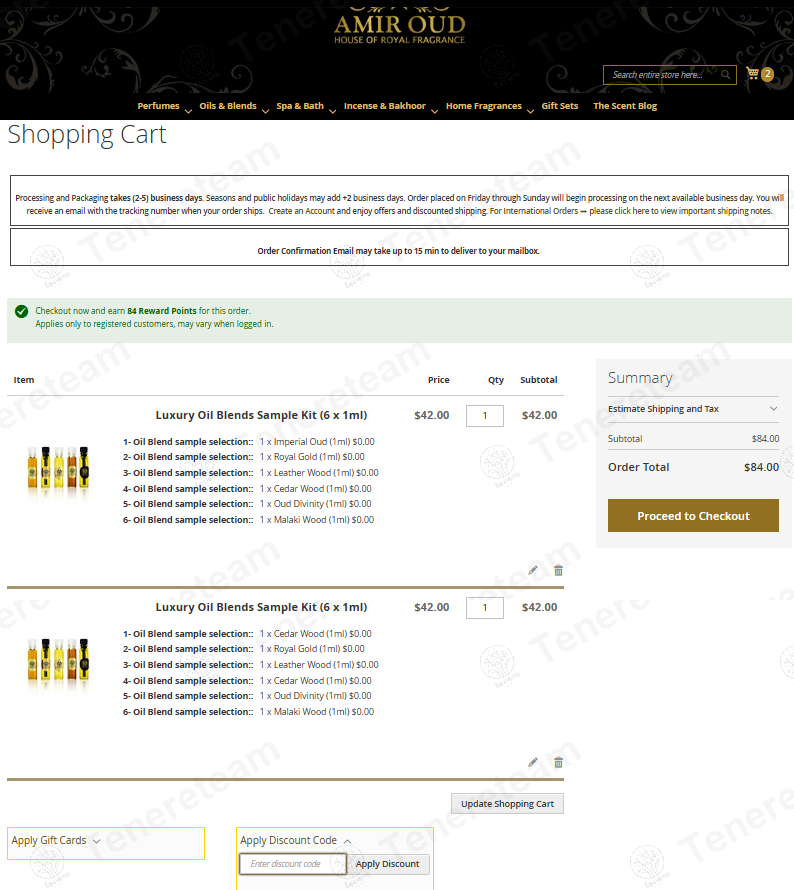Delete the first Sample Kit with trash icon
794x890 pixels.
tap(558, 570)
